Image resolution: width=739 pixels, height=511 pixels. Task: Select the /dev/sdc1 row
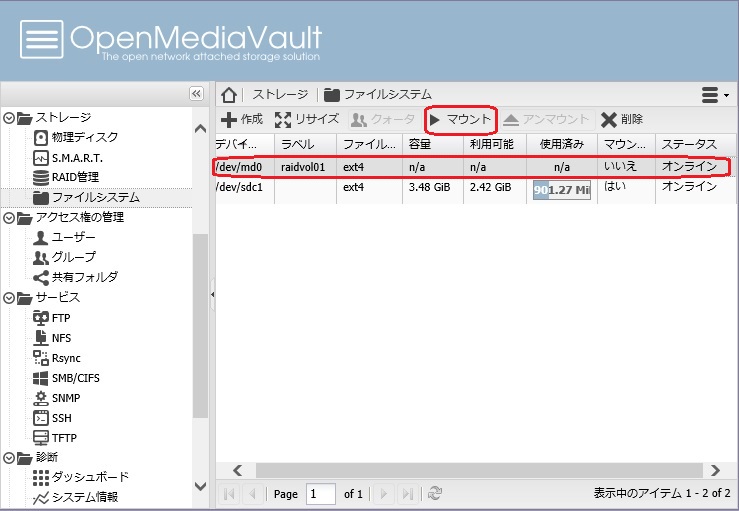pos(475,189)
